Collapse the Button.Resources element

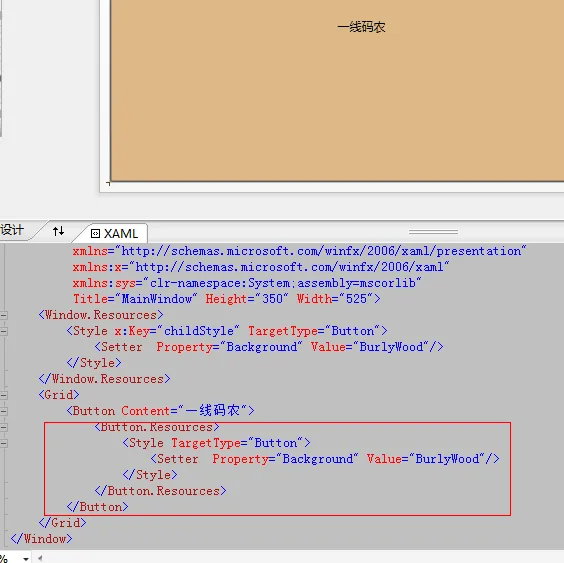click(x=4, y=427)
